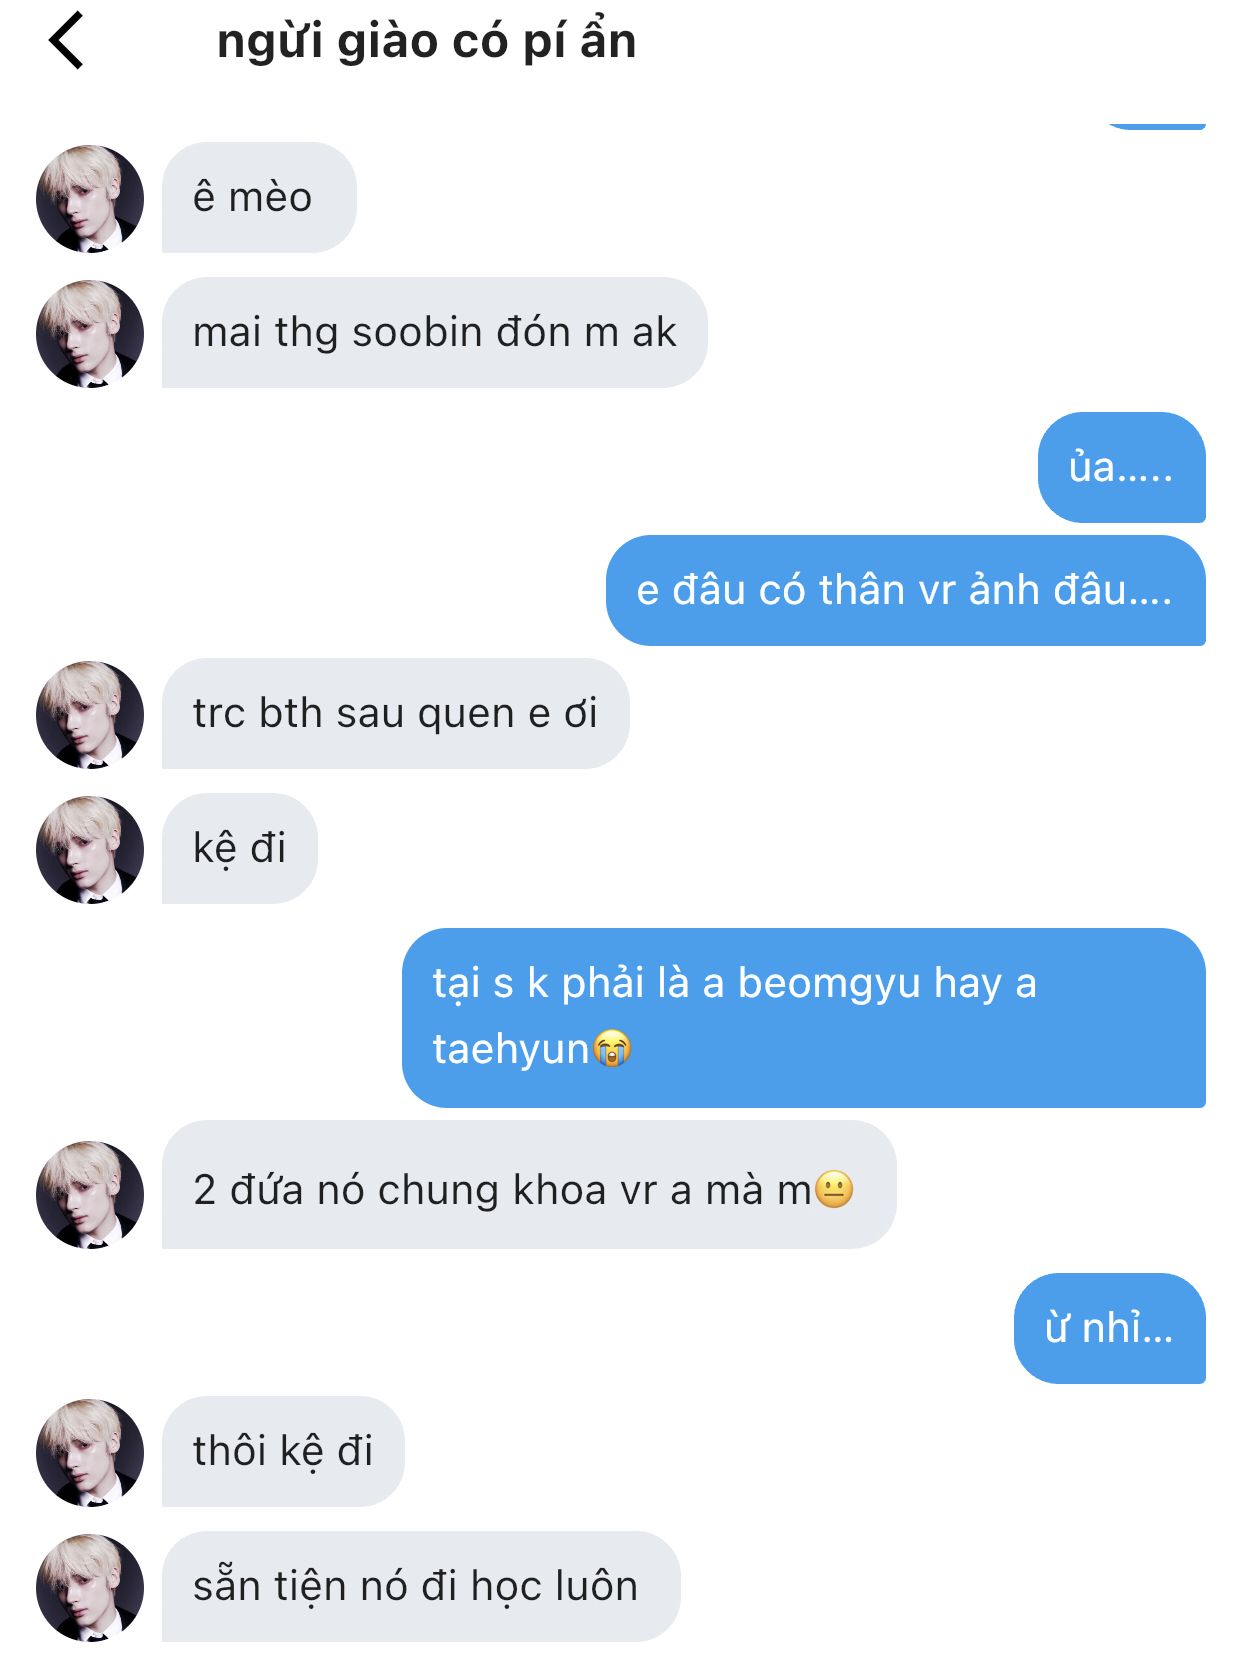Image resolution: width=1242 pixels, height=1666 pixels.
Task: Select 'mai thg soobin đón m ak' bubble
Action: click(435, 332)
